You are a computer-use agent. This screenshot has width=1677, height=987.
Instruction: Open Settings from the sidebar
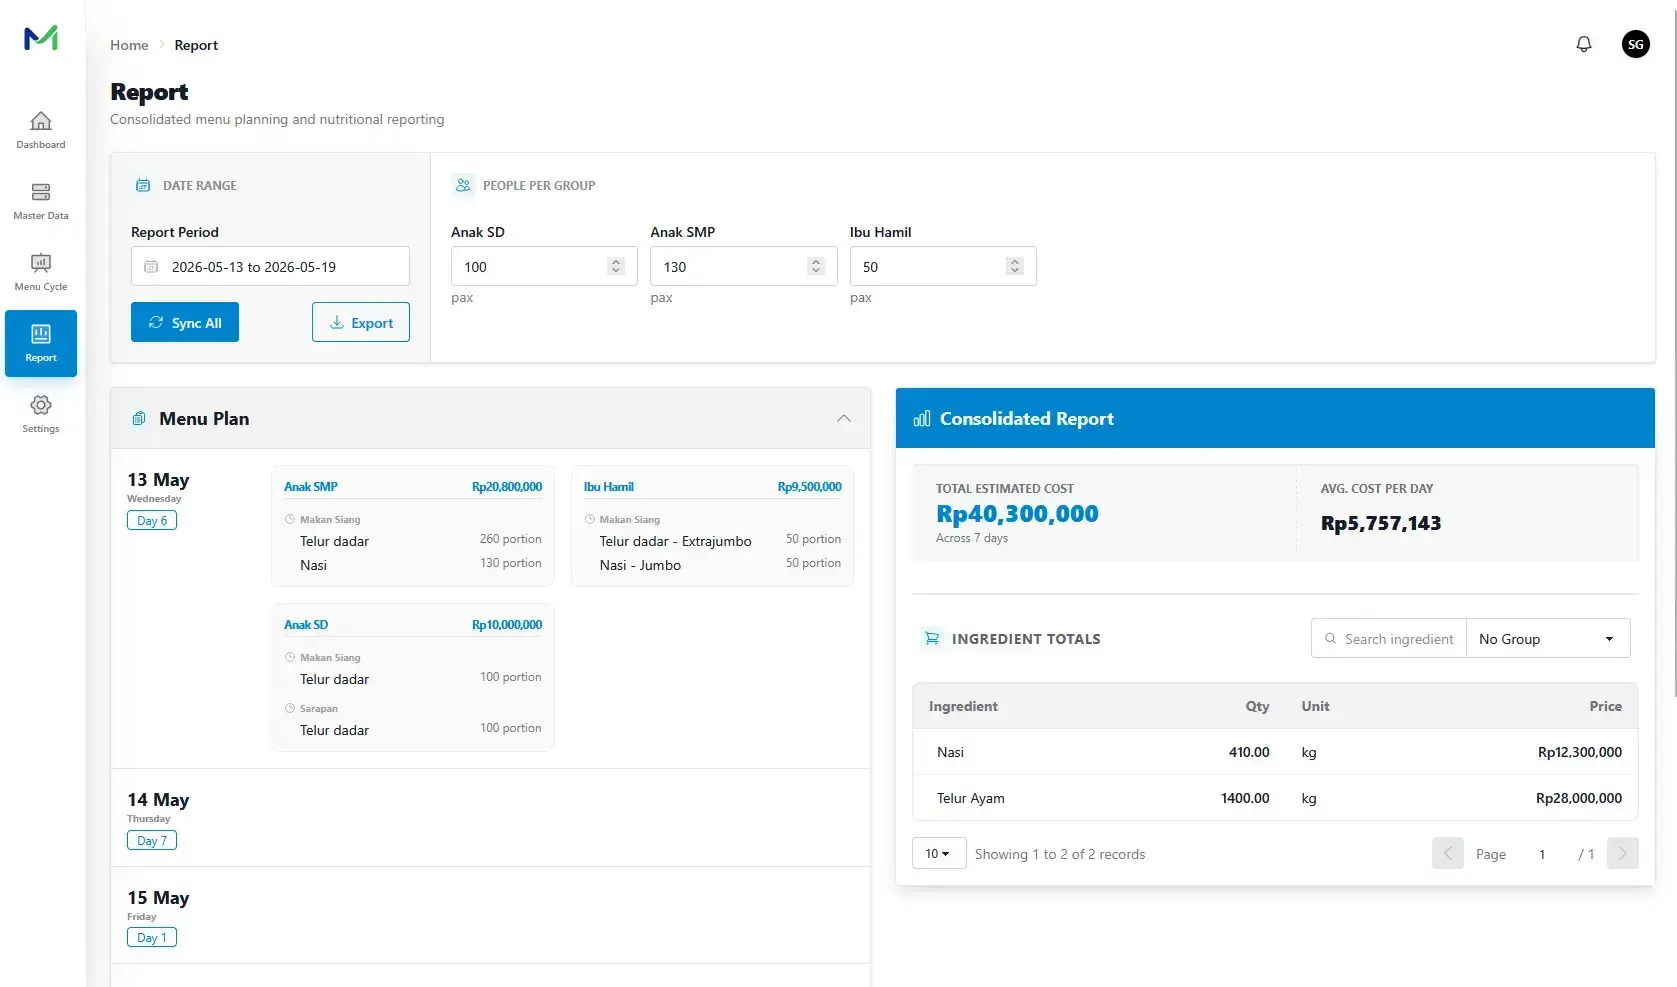point(41,415)
